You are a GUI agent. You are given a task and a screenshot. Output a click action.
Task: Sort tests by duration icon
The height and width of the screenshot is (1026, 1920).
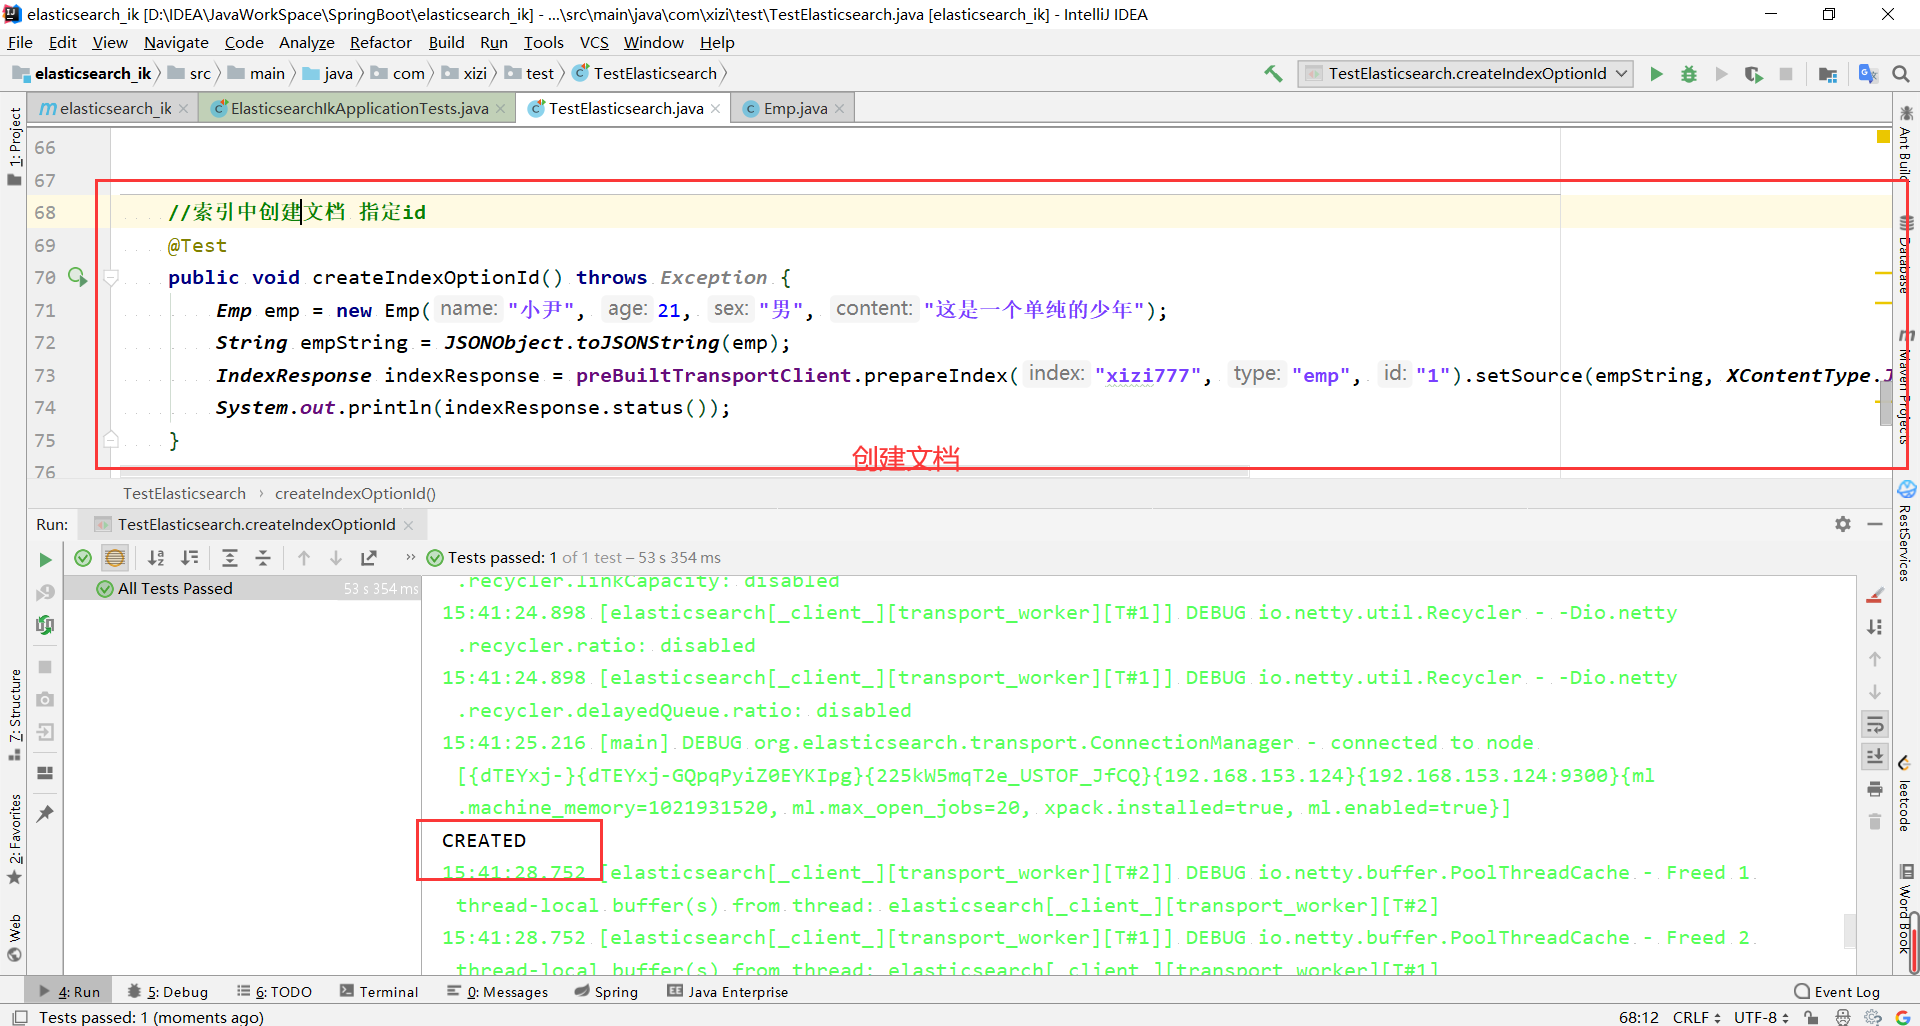pyautogui.click(x=189, y=558)
